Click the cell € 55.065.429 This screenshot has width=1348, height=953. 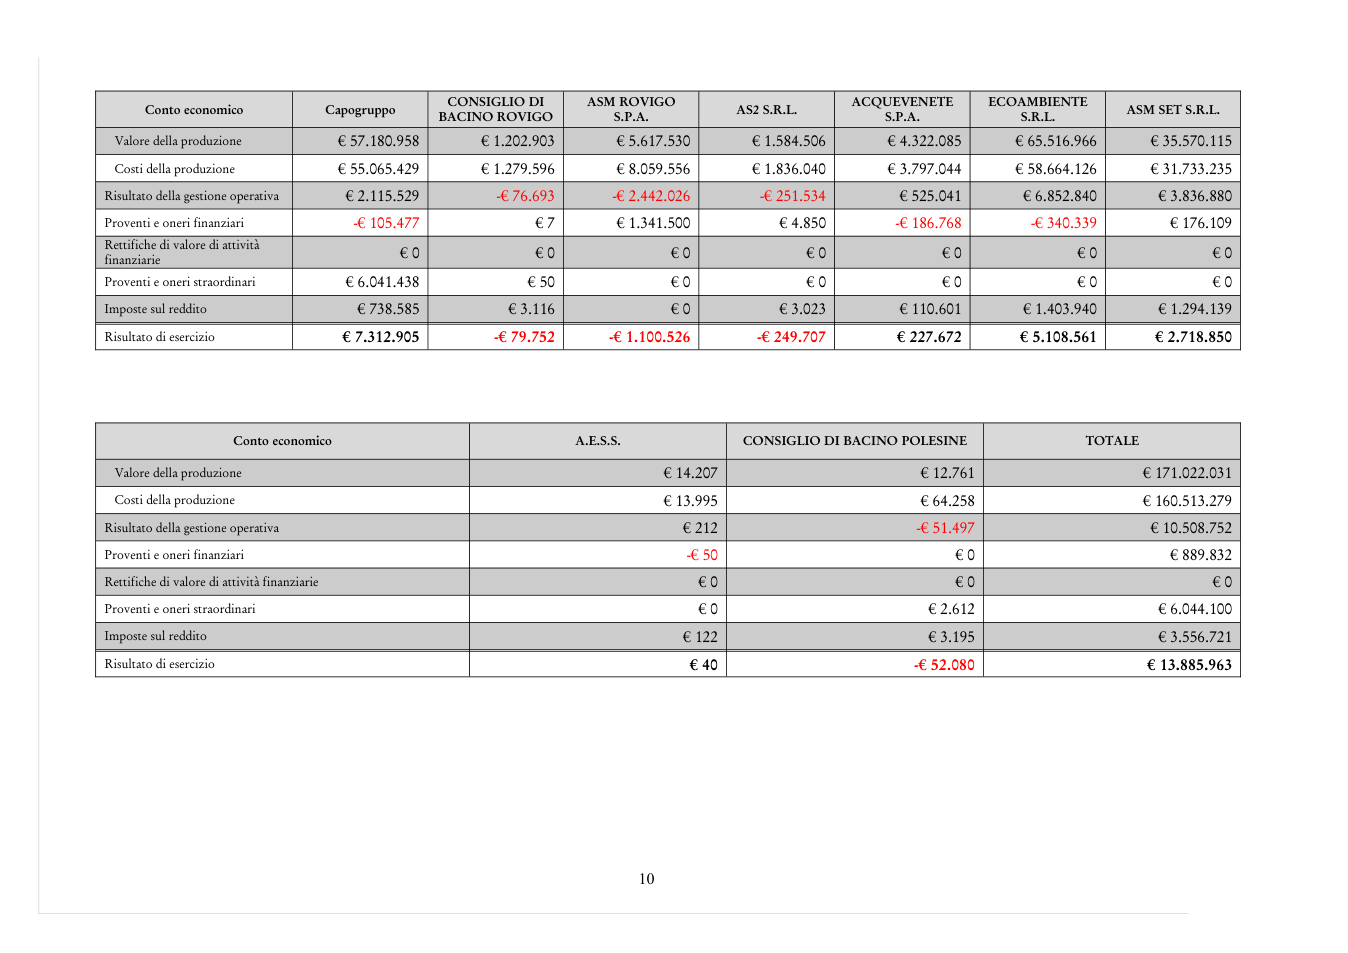tap(378, 169)
